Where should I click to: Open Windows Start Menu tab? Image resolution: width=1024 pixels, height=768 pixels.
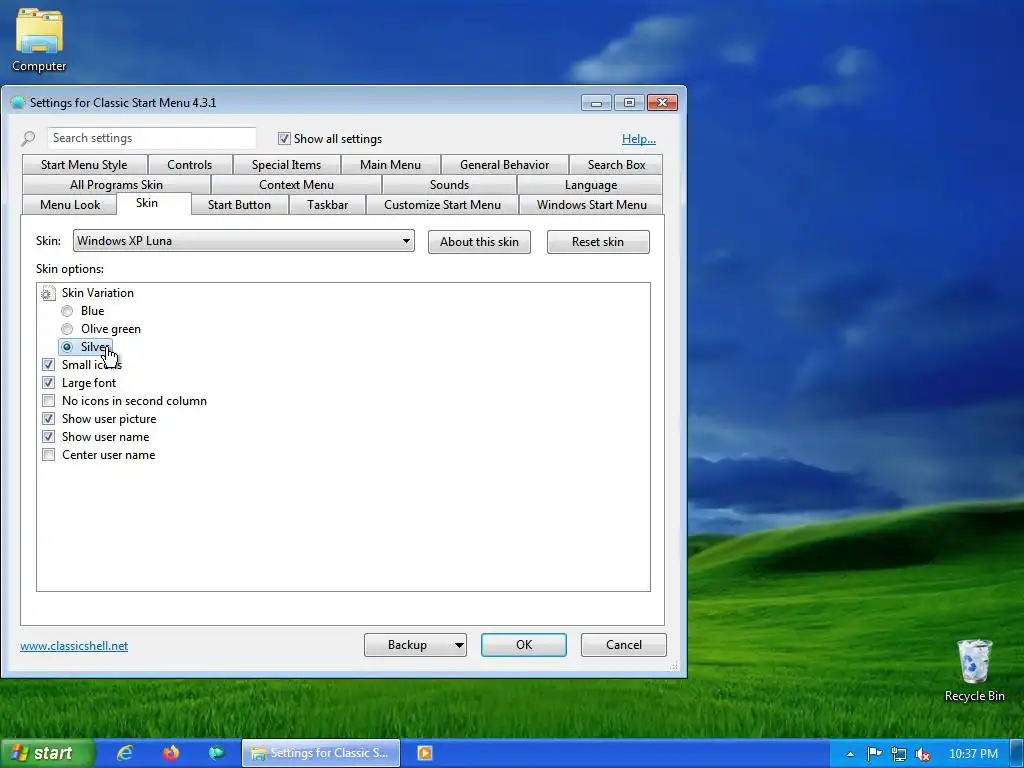coord(592,204)
